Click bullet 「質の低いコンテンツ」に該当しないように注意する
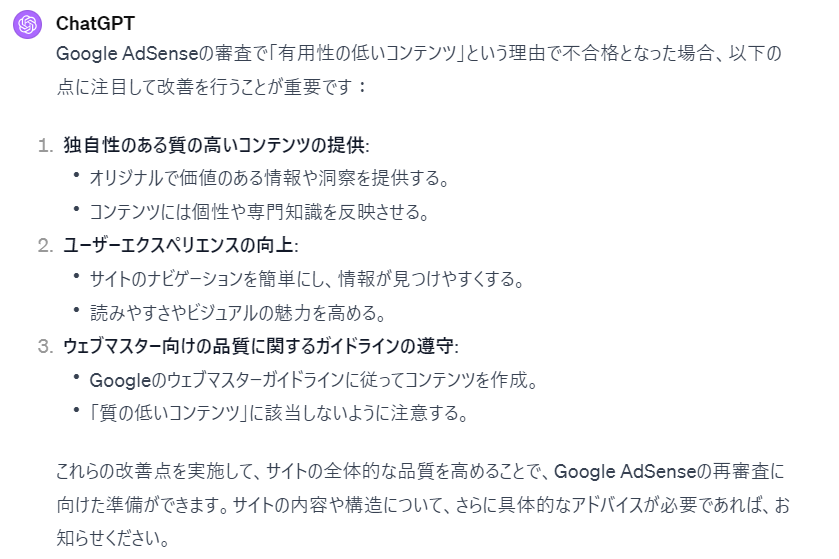839x559 pixels. tap(279, 413)
